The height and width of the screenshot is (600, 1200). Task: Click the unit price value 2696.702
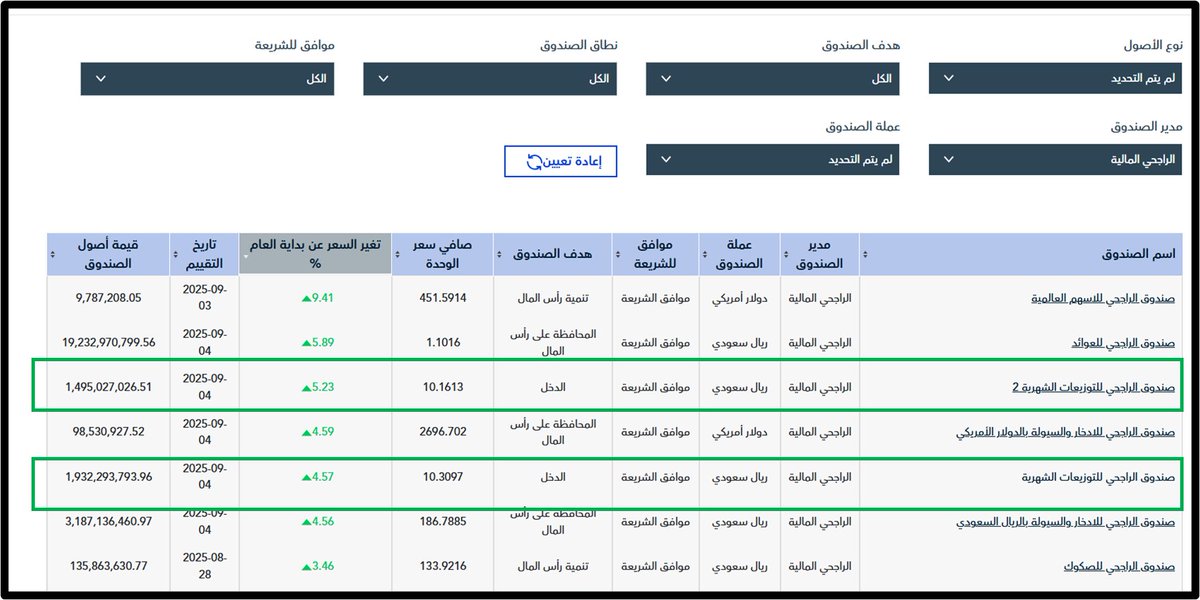coord(442,433)
